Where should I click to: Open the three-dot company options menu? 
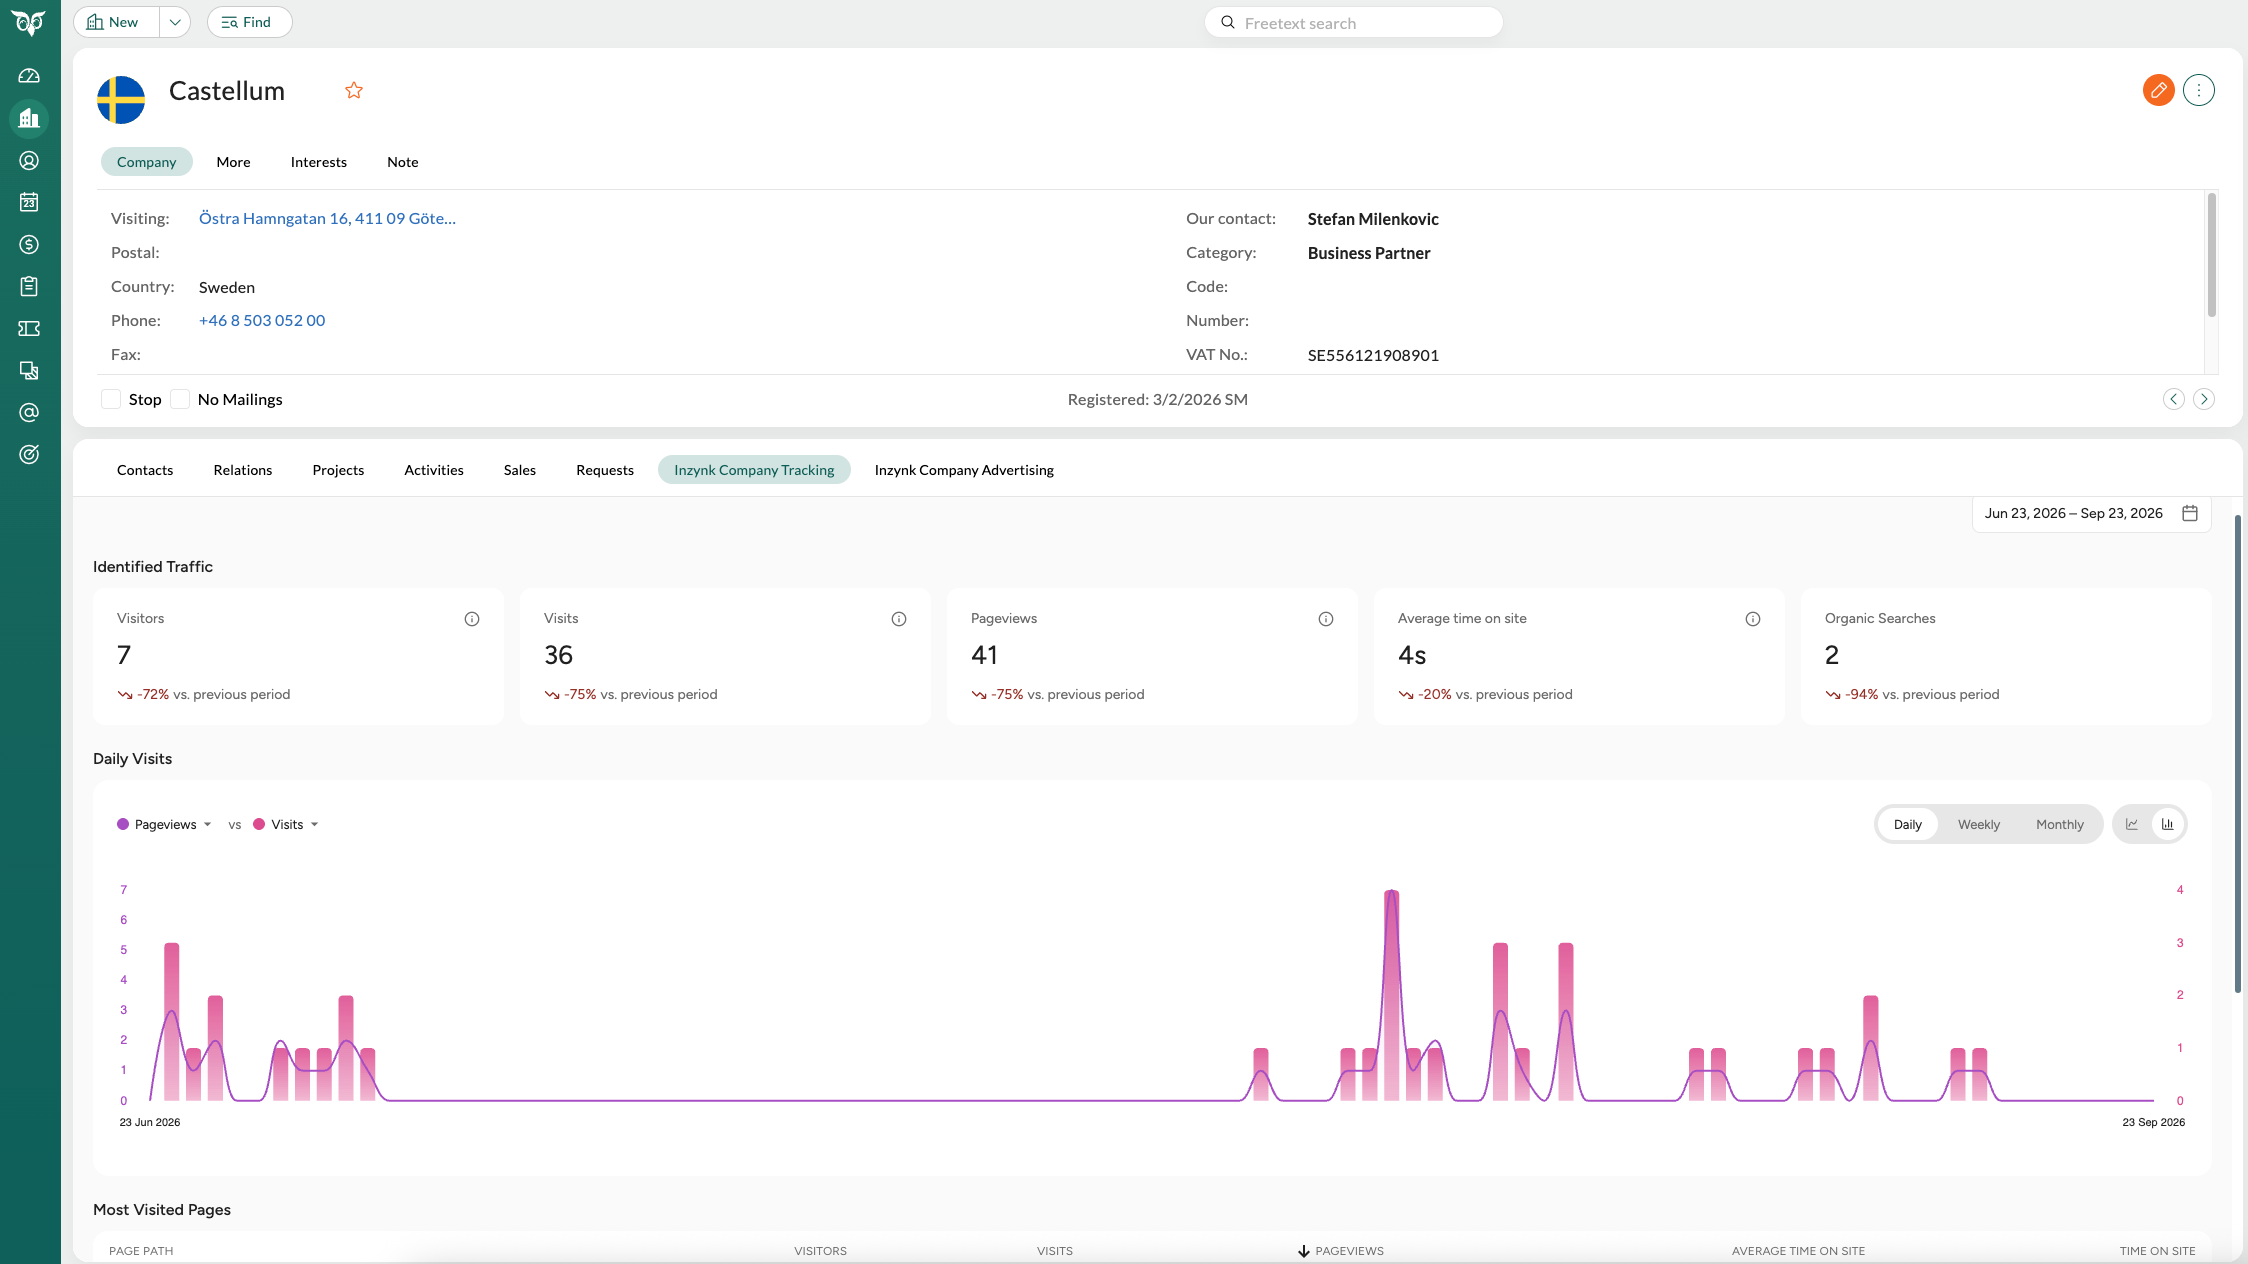2198,90
